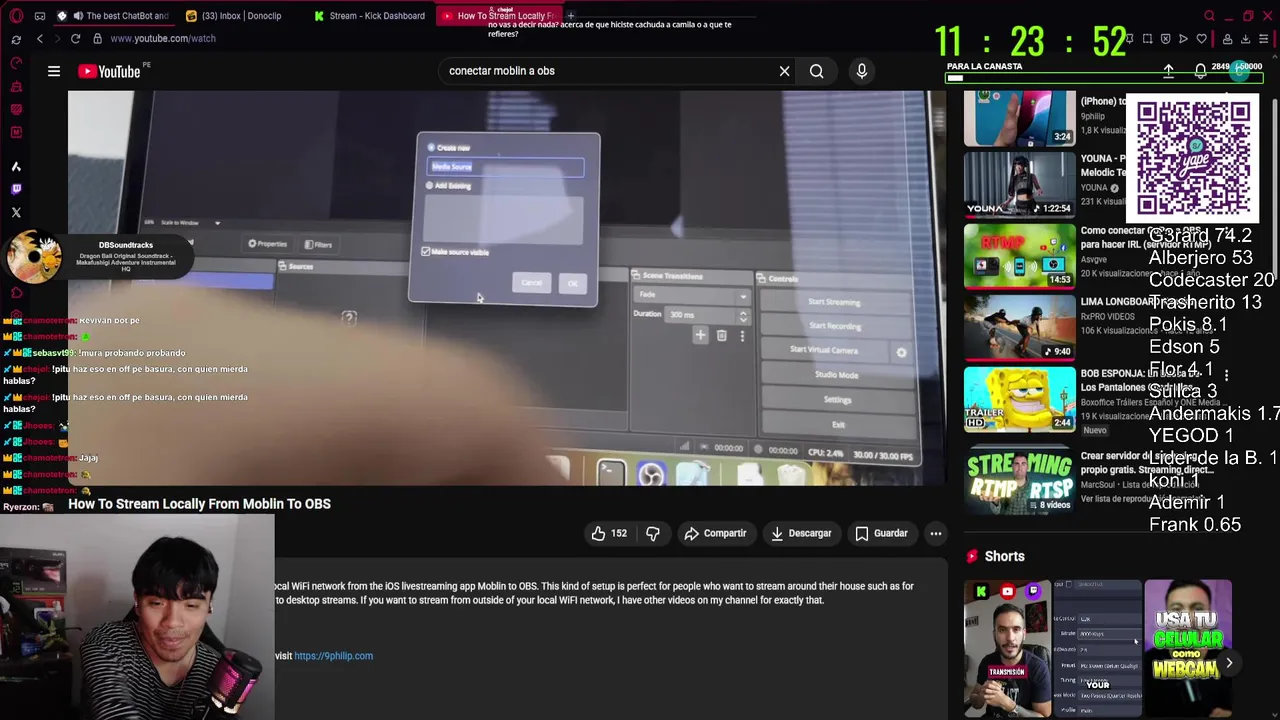Click the video player area to pause

[x=507, y=288]
